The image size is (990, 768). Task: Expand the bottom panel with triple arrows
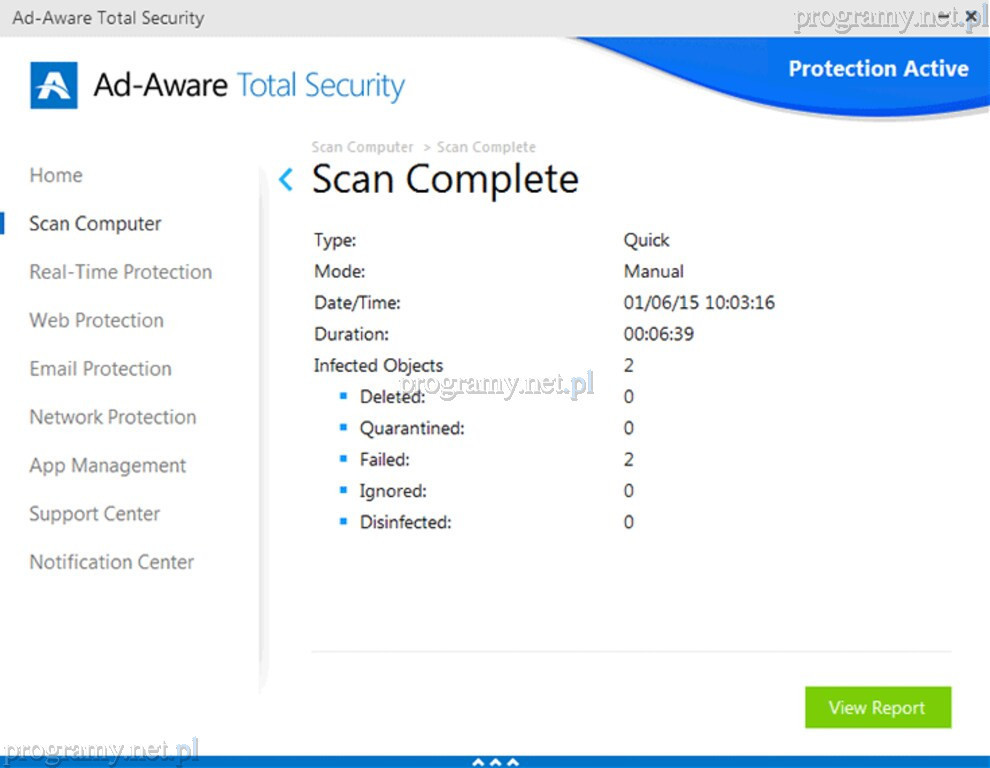coord(495,762)
